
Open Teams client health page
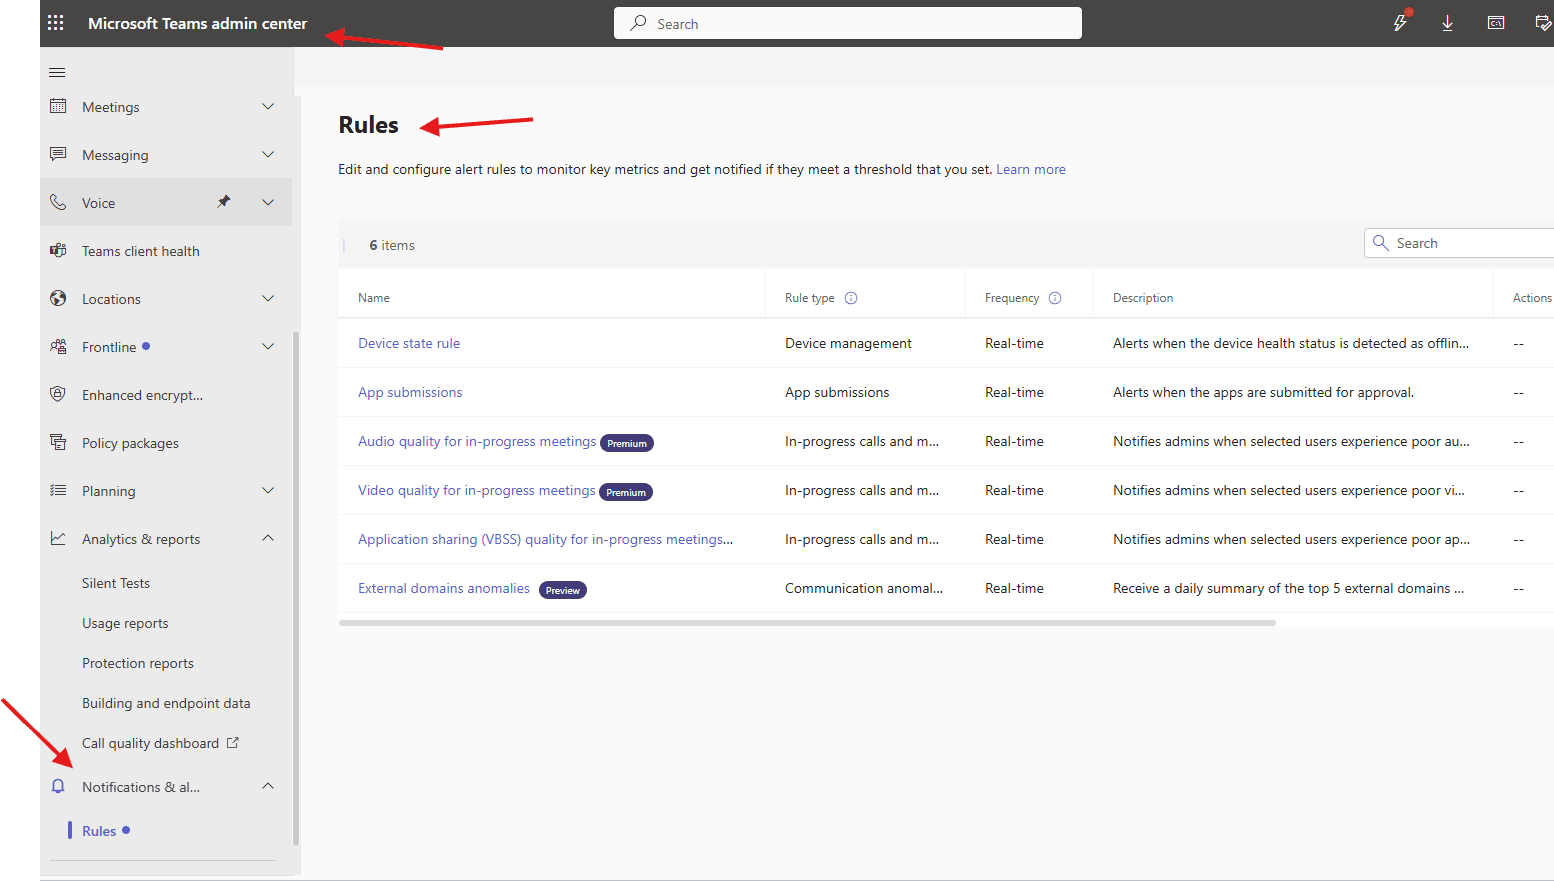coord(141,251)
